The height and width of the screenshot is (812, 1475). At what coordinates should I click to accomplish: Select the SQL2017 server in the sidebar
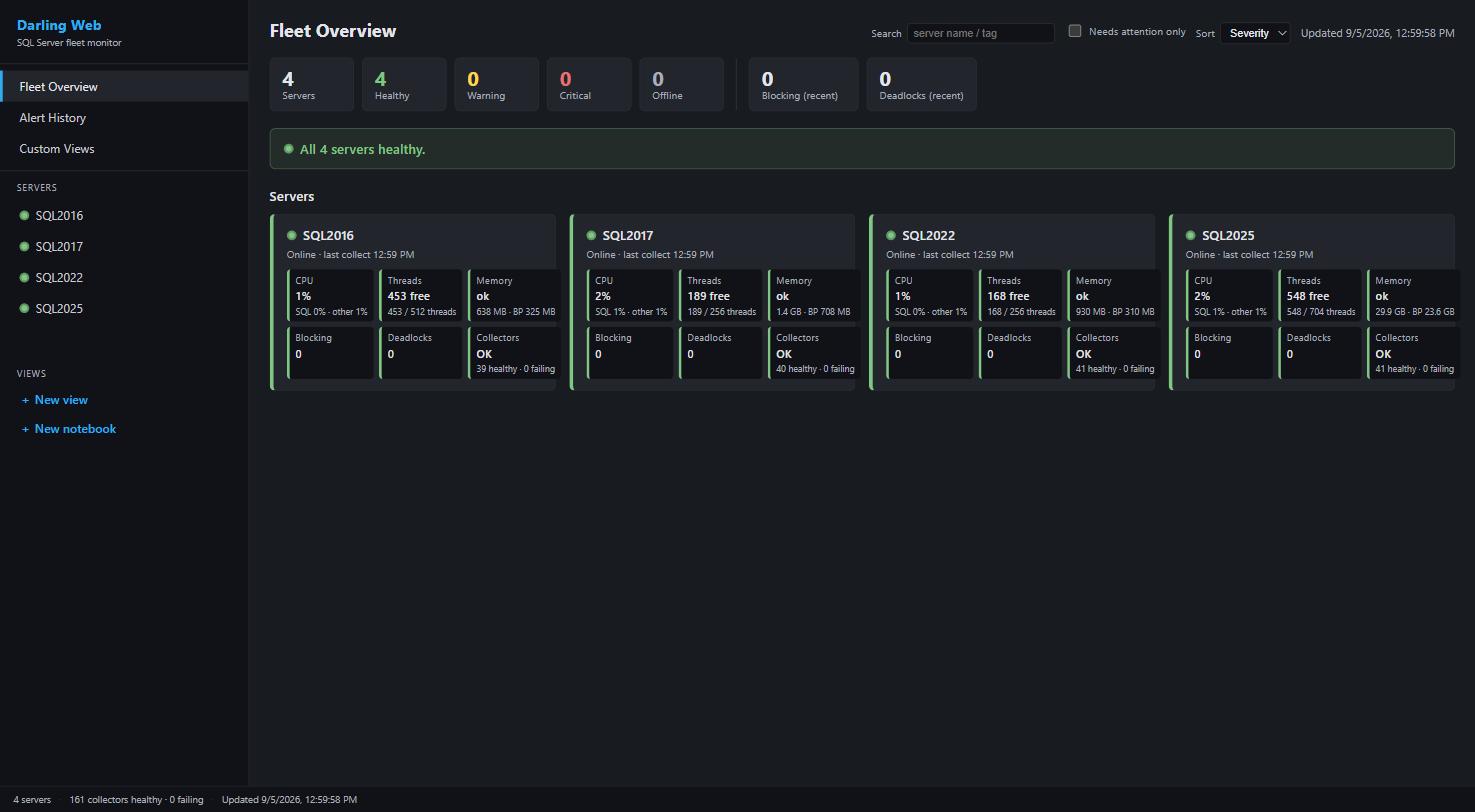point(124,246)
